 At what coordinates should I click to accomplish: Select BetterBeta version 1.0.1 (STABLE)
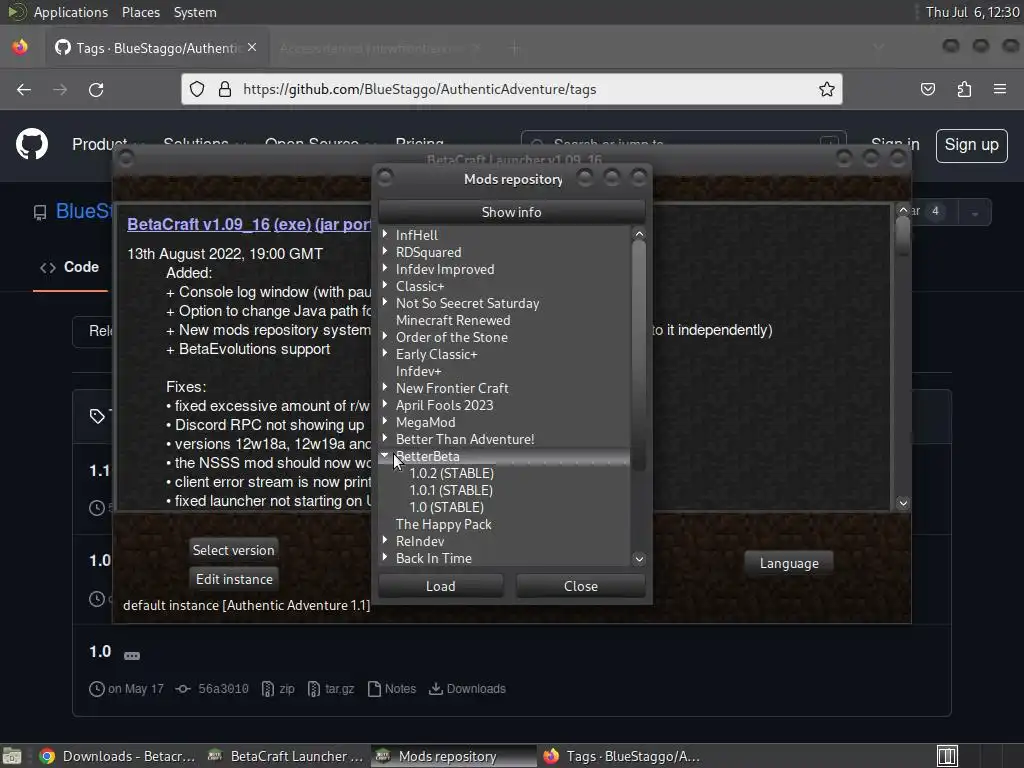[x=451, y=490]
